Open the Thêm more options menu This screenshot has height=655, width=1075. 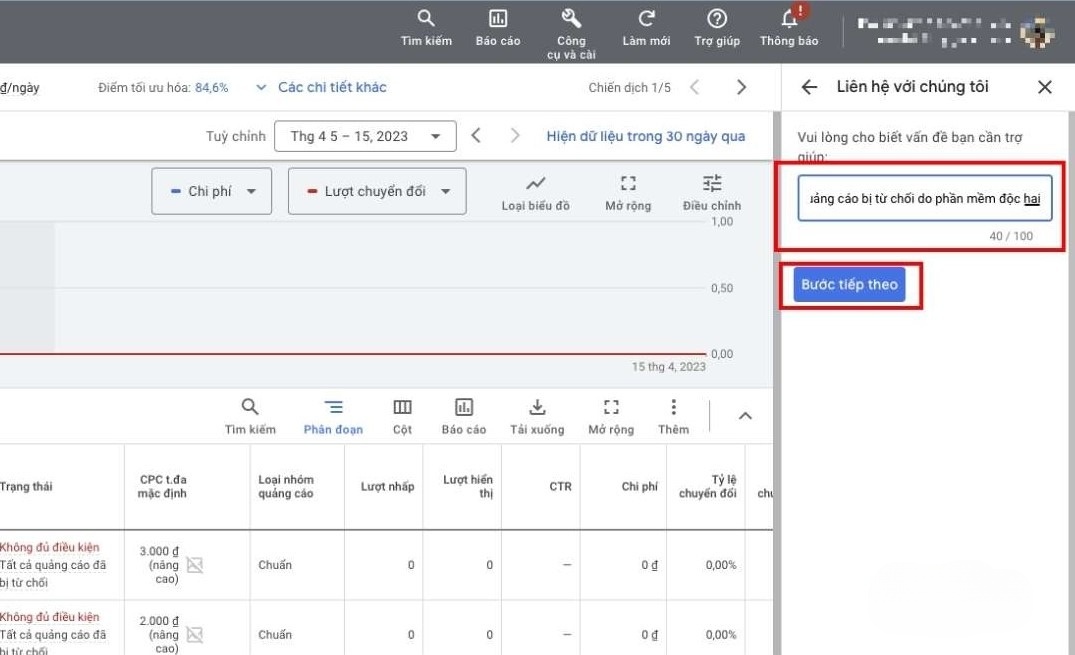[673, 416]
